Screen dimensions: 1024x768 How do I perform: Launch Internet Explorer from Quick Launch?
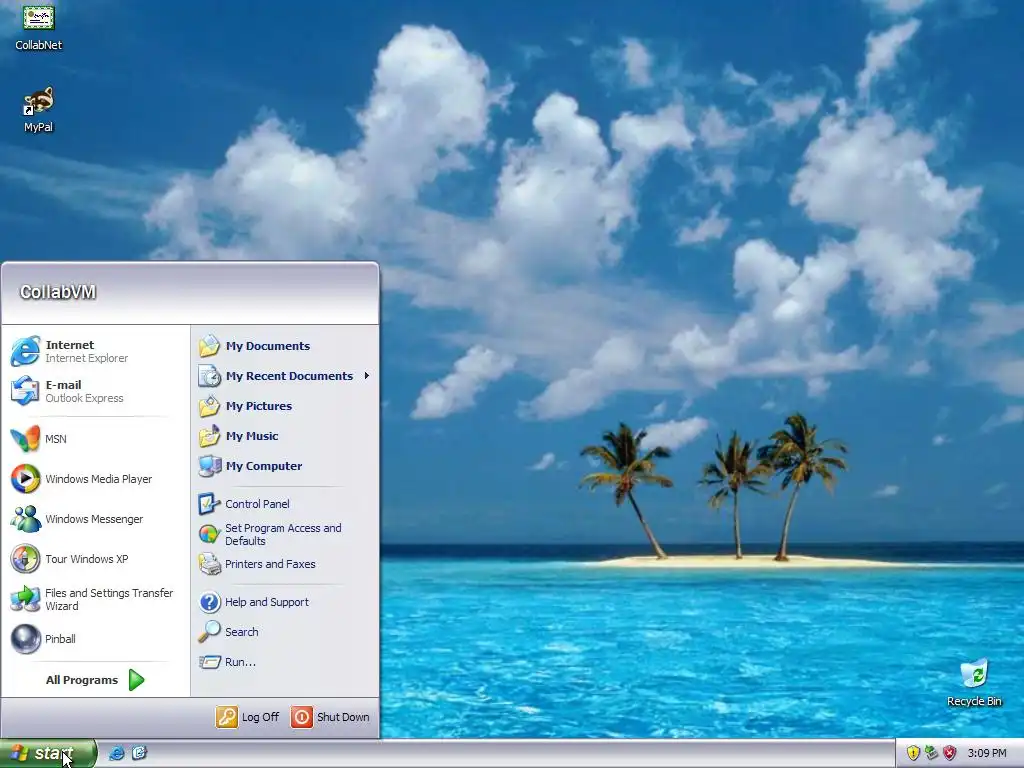(x=116, y=753)
